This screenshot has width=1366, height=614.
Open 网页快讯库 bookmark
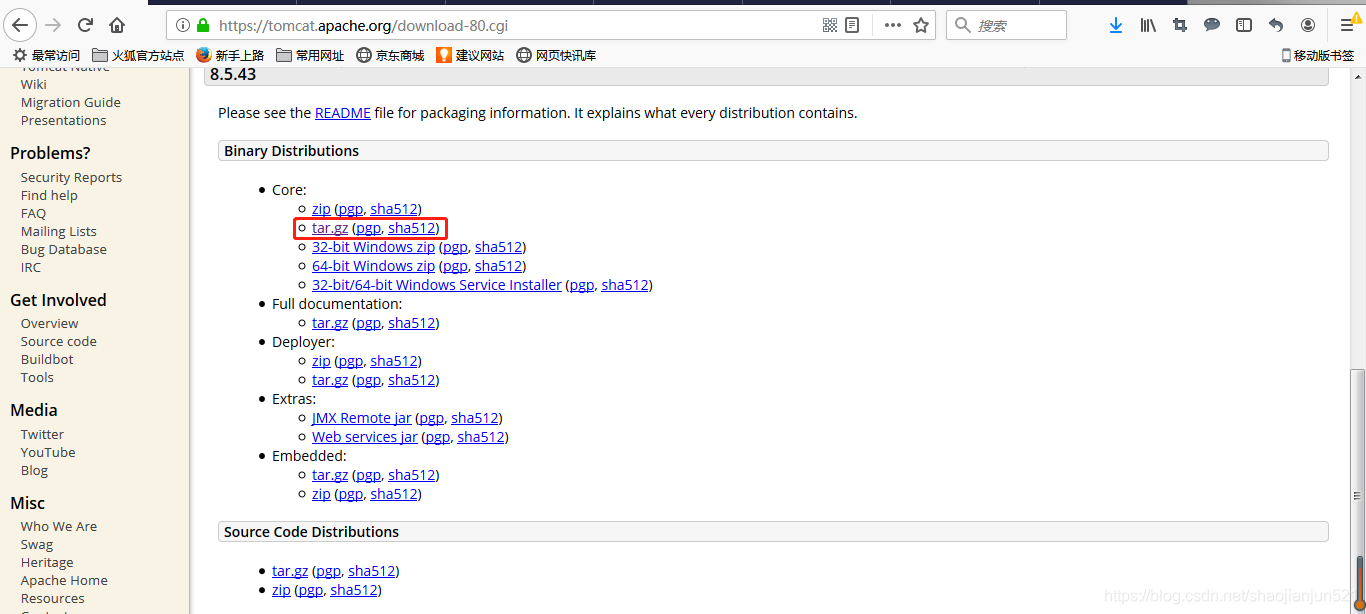tap(556, 55)
